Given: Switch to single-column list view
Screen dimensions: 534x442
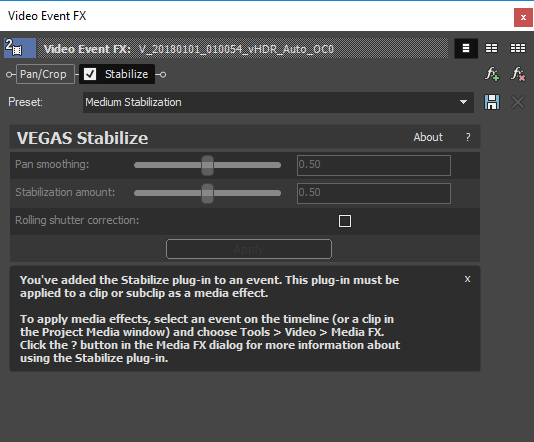Looking at the screenshot, I should click(466, 48).
